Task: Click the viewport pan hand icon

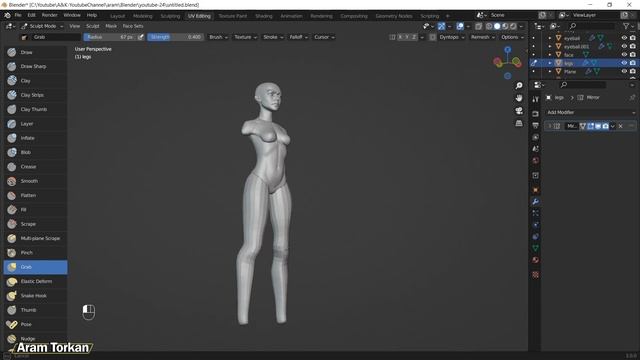Action: (519, 98)
